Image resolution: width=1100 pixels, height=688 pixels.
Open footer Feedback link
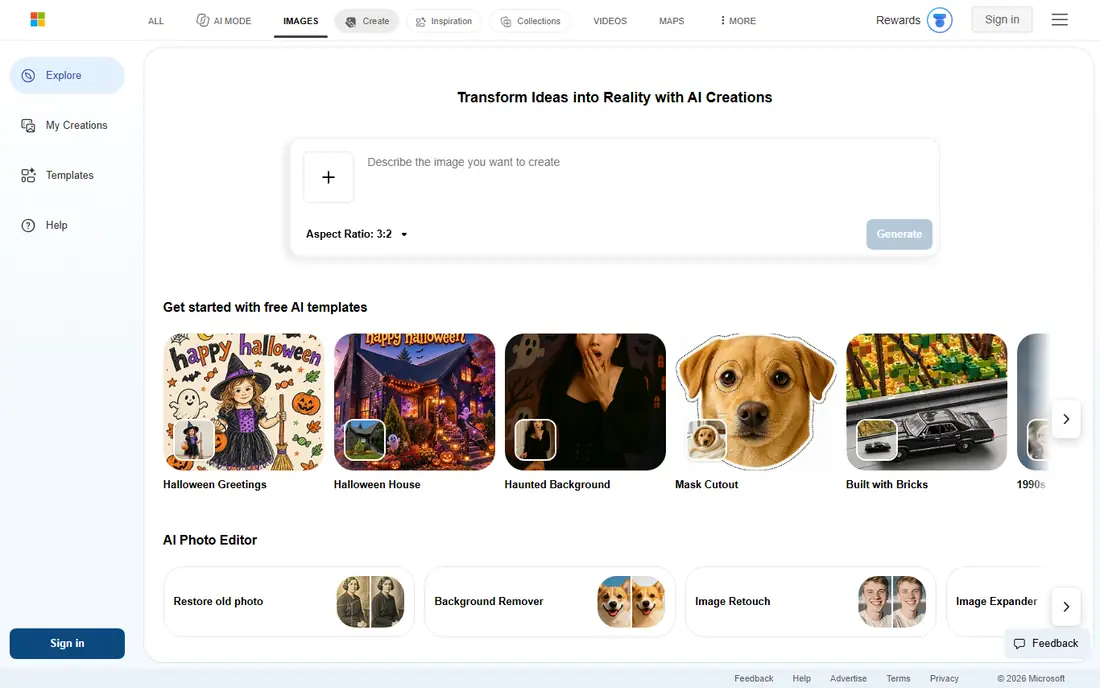click(753, 678)
